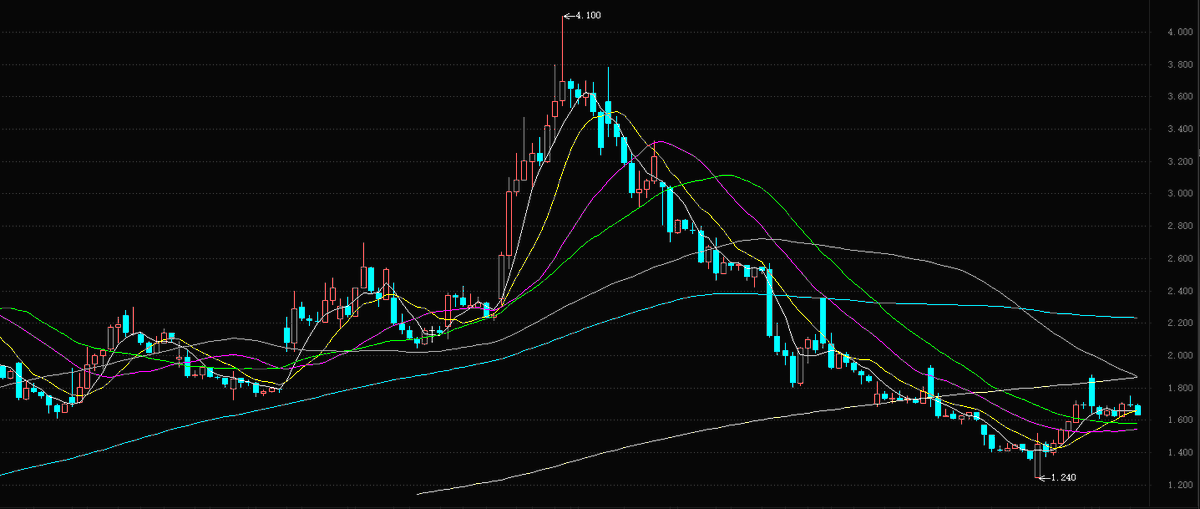The image size is (1200, 509).
Task: Select the 4.000 price axis label
Action: [1180, 33]
